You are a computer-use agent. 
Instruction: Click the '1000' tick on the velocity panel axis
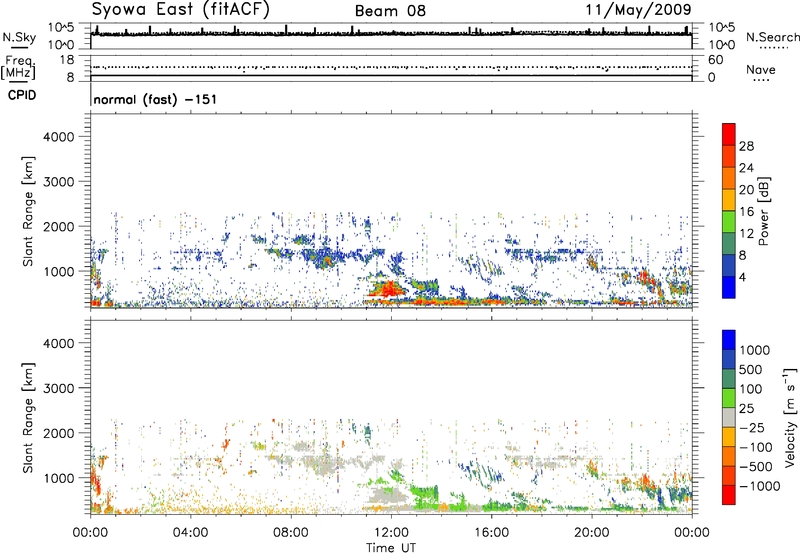click(x=58, y=478)
